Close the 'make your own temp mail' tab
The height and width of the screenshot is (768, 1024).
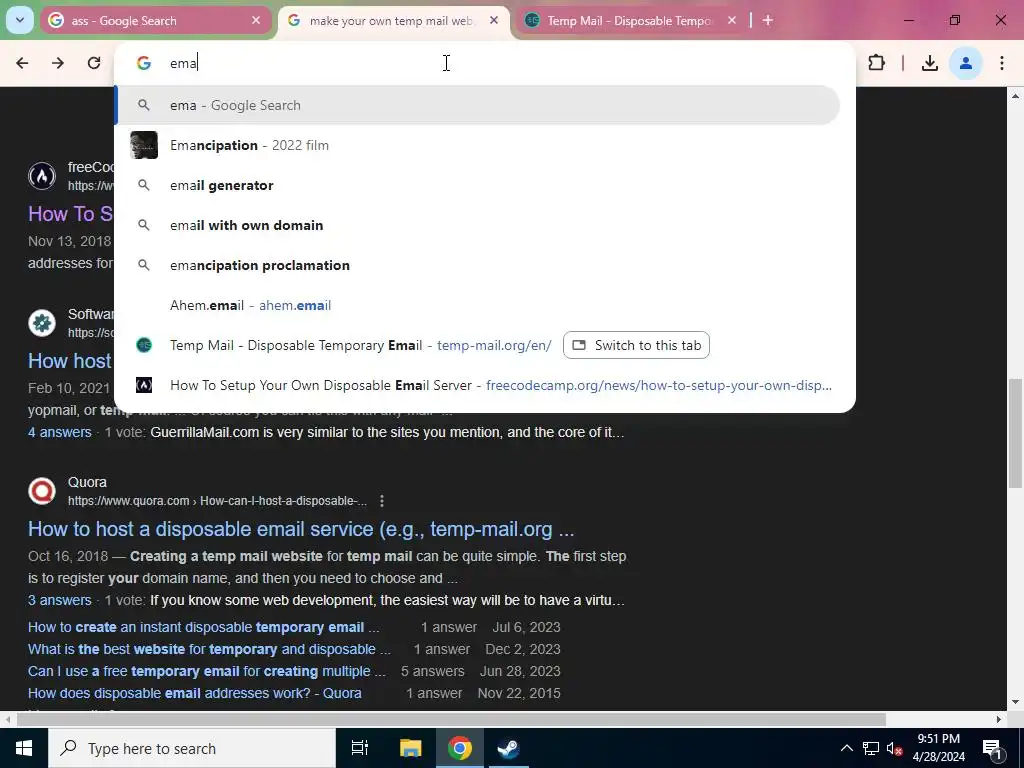click(494, 21)
